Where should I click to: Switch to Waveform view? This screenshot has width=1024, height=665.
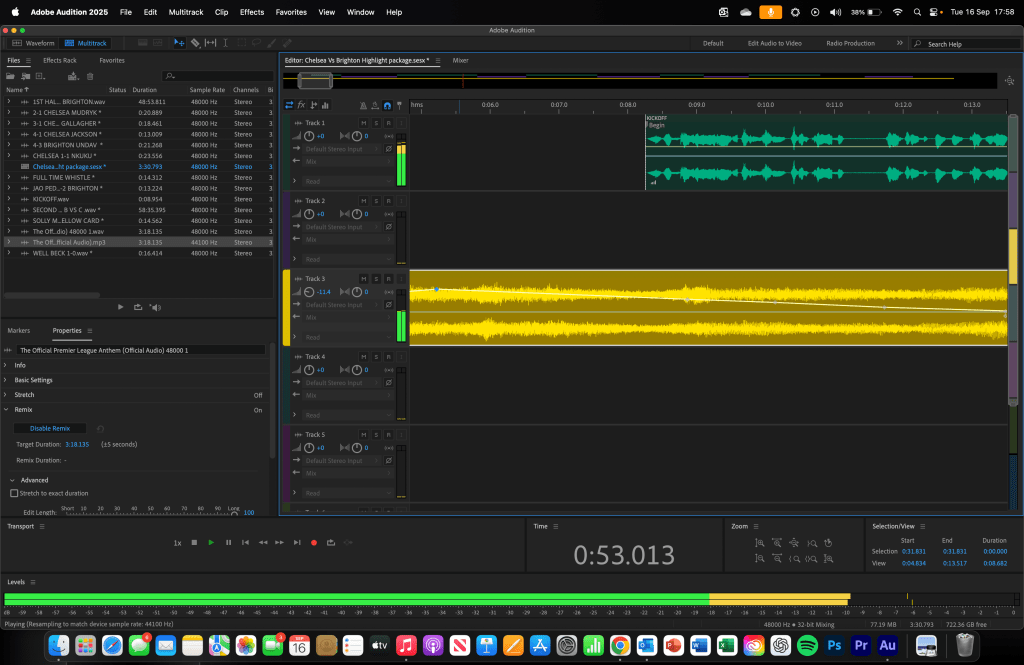(34, 43)
